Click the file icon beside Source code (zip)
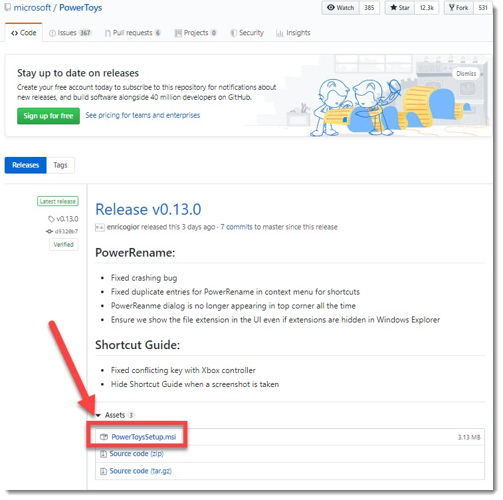This screenshot has height=500, width=503. click(x=104, y=454)
